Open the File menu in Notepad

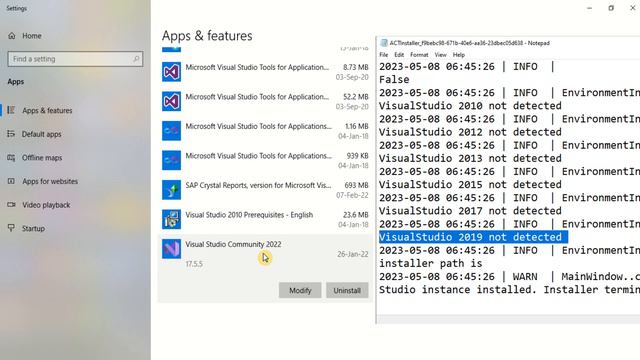coord(384,55)
